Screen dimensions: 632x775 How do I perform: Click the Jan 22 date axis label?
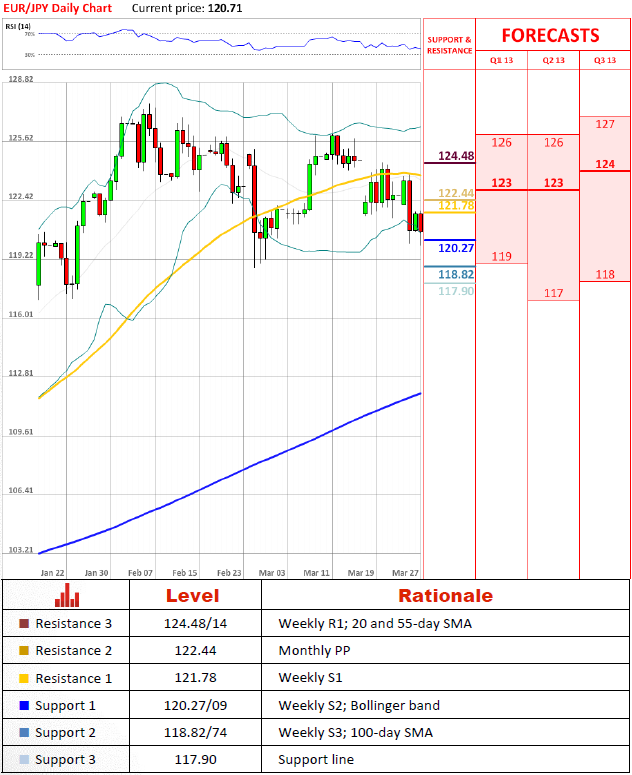pos(52,573)
